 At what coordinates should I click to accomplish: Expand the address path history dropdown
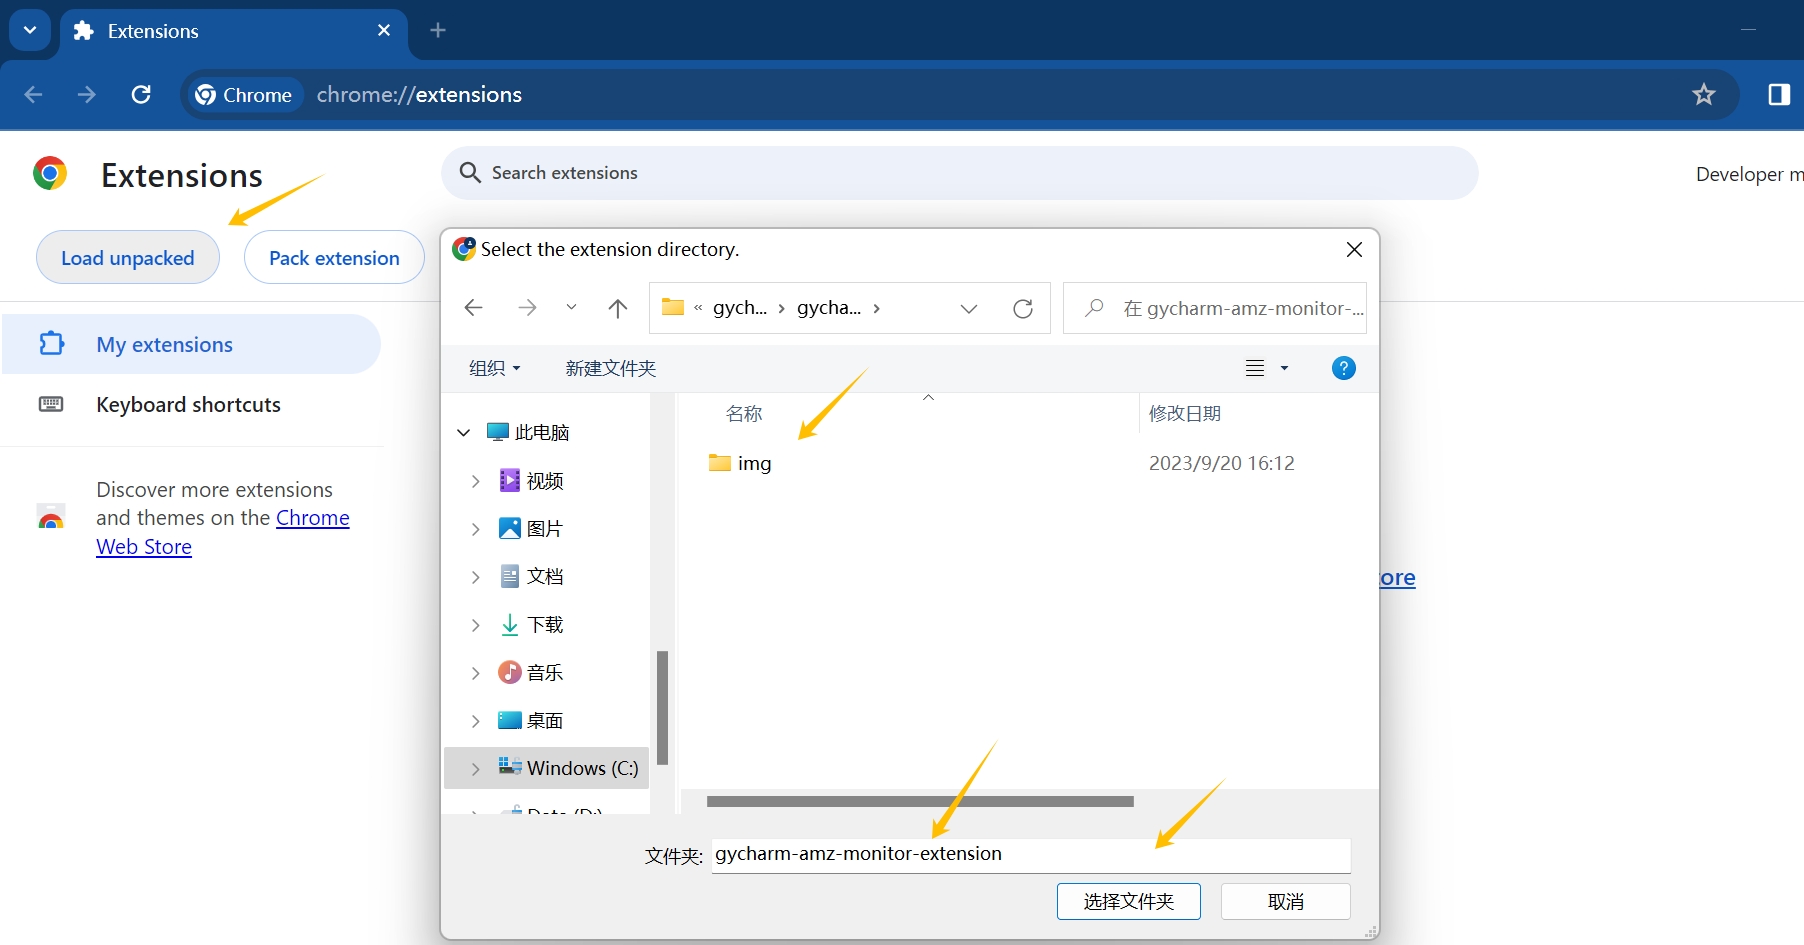tap(968, 309)
